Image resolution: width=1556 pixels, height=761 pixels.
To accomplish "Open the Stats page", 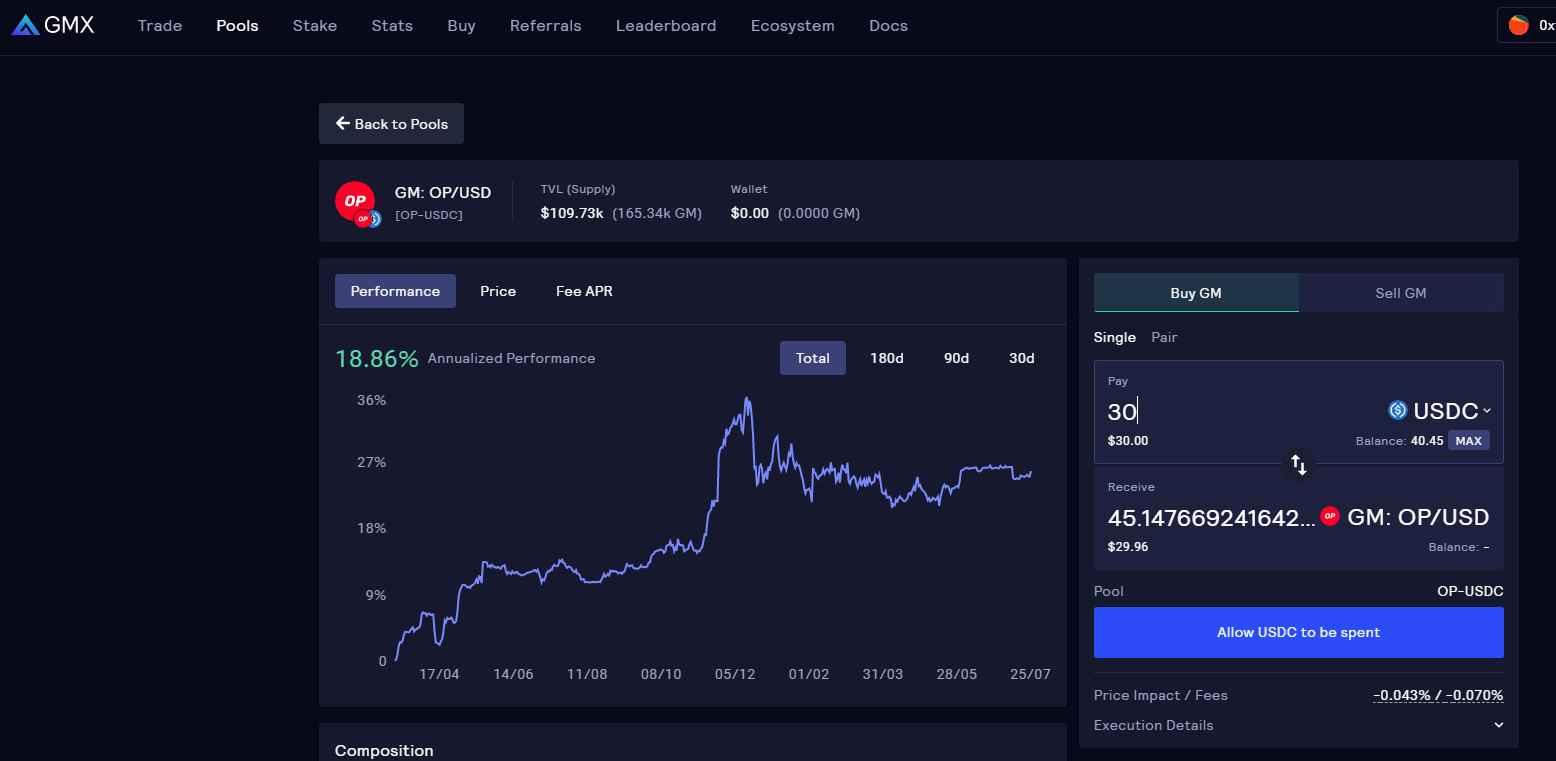I will [x=392, y=26].
